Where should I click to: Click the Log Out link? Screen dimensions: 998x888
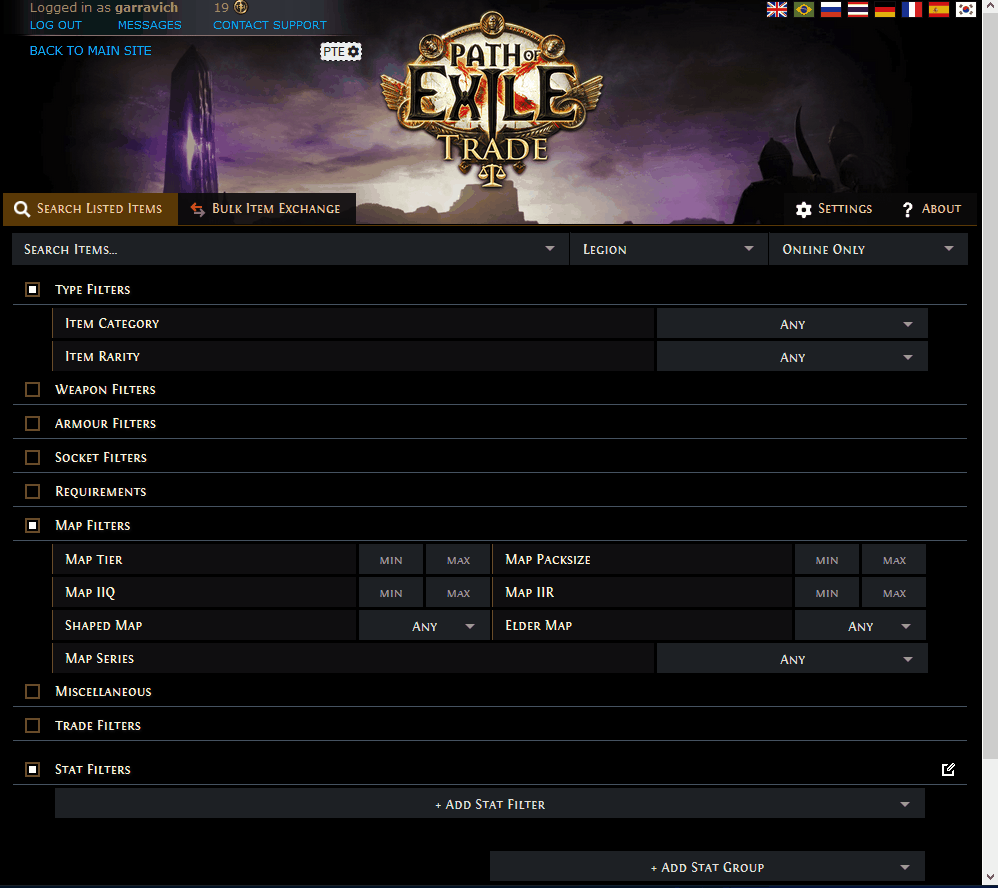click(56, 25)
